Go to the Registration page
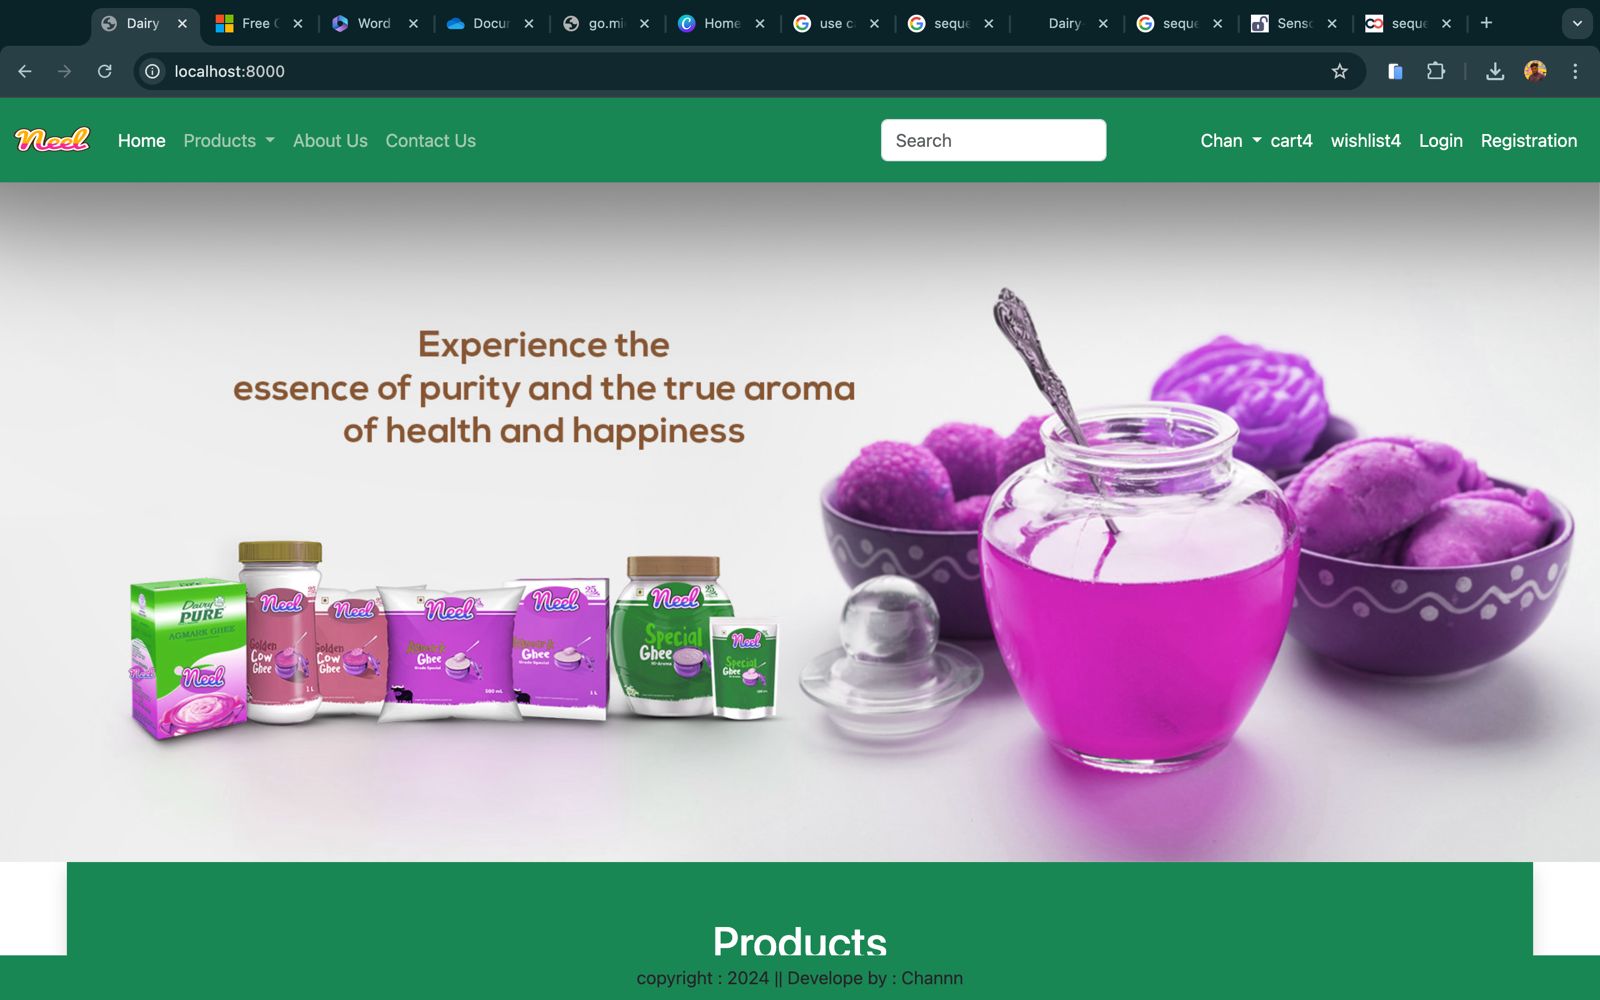 coord(1529,141)
